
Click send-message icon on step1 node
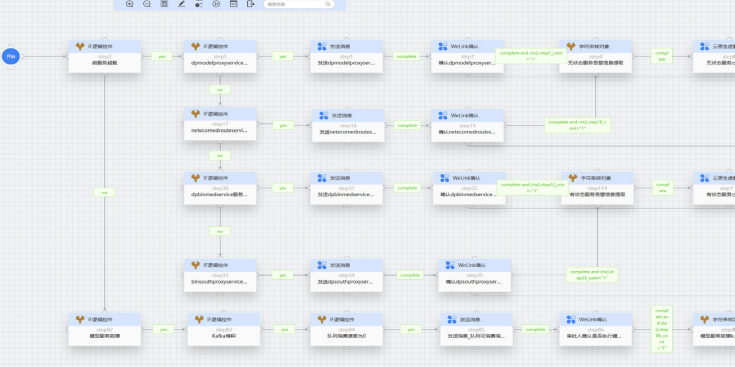(322, 46)
